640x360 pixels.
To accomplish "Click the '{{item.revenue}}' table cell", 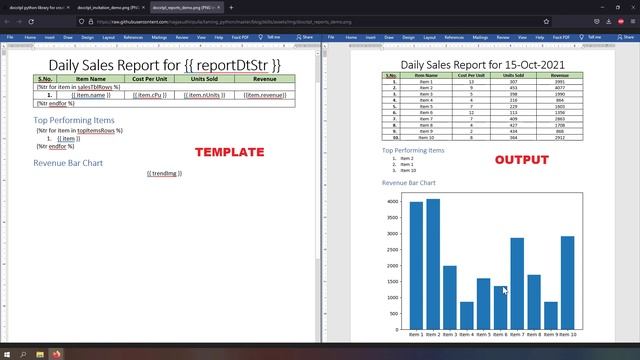I will (265, 95).
